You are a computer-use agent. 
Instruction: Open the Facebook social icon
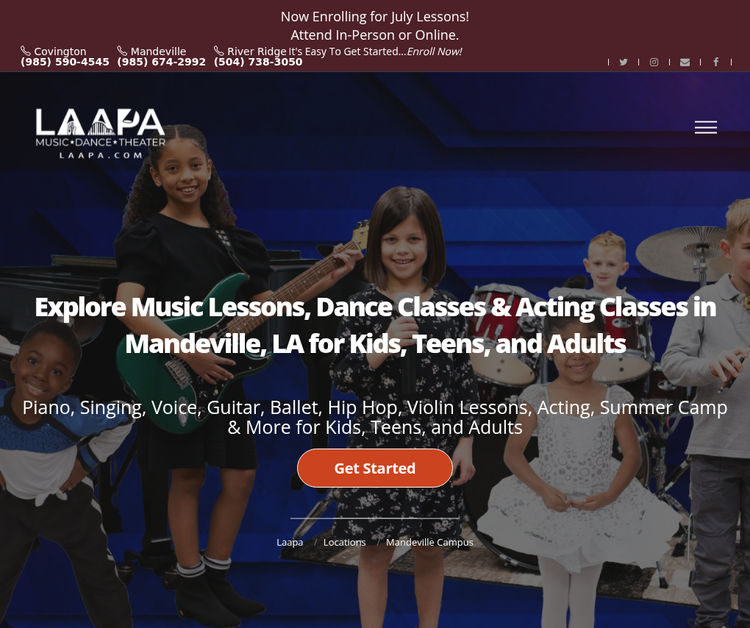point(716,62)
